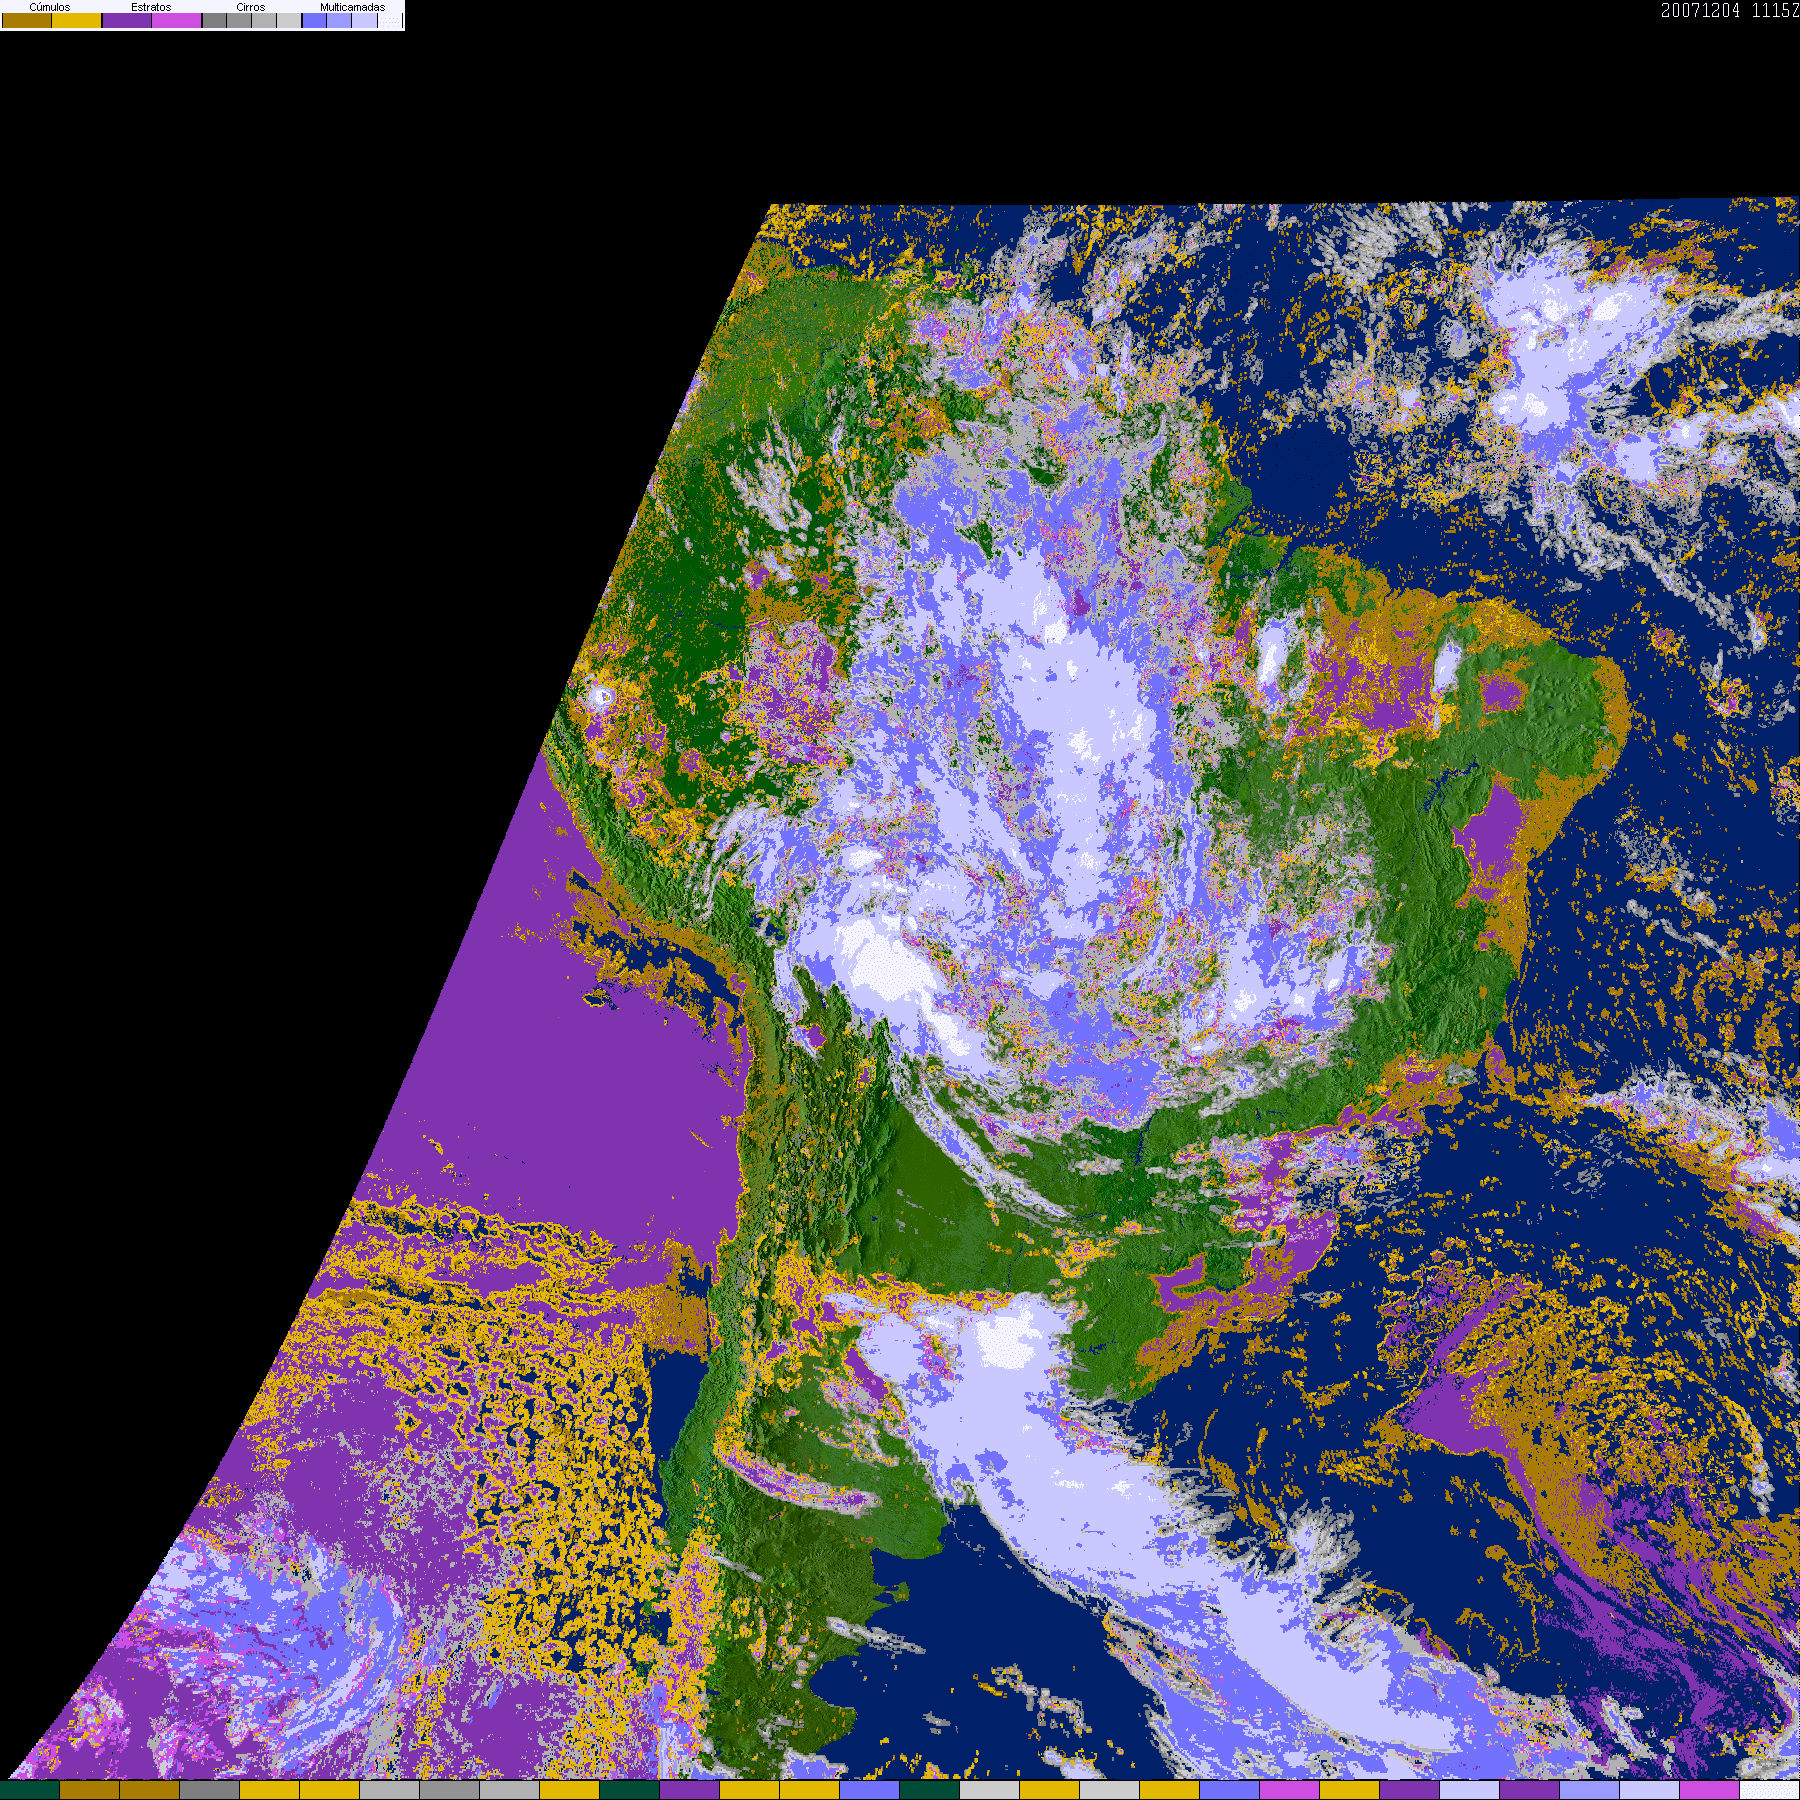Click the rightmost white cell in bottom strip
The image size is (1800, 1800).
pos(1769,1790)
